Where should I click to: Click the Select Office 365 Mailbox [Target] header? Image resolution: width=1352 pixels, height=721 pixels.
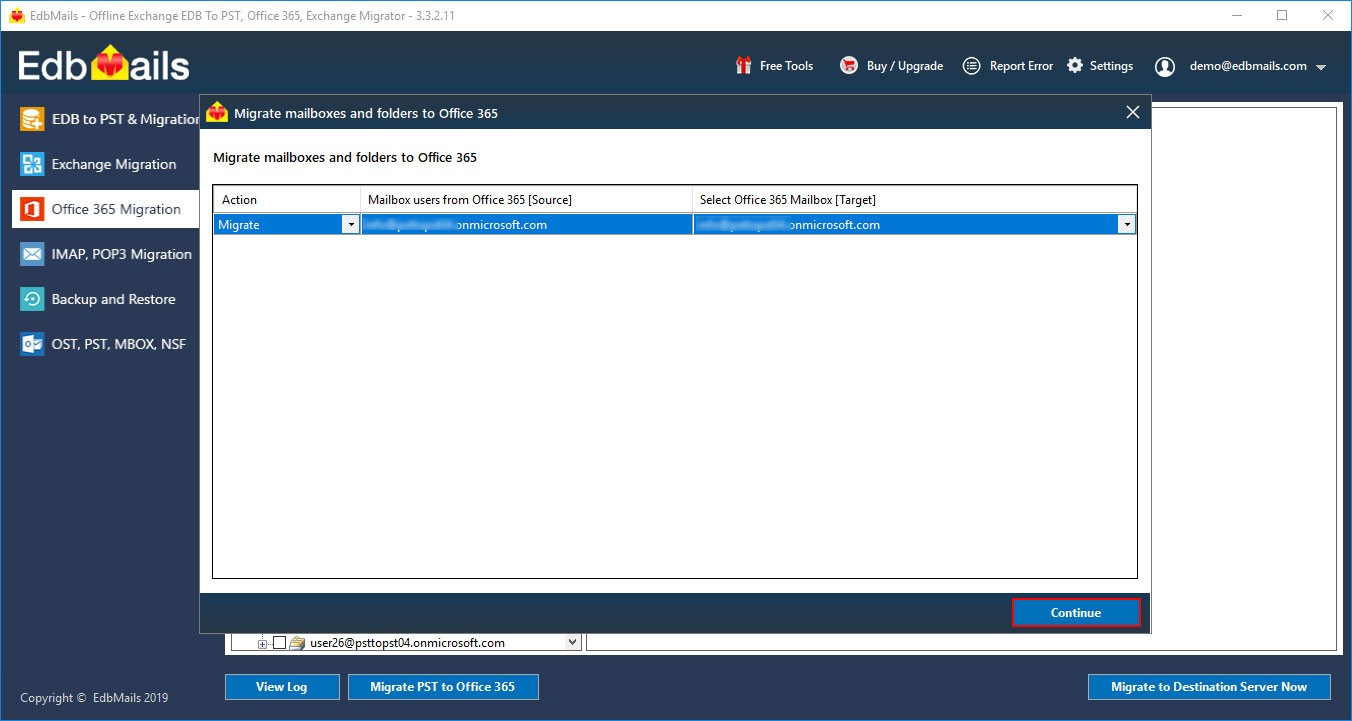pos(914,200)
